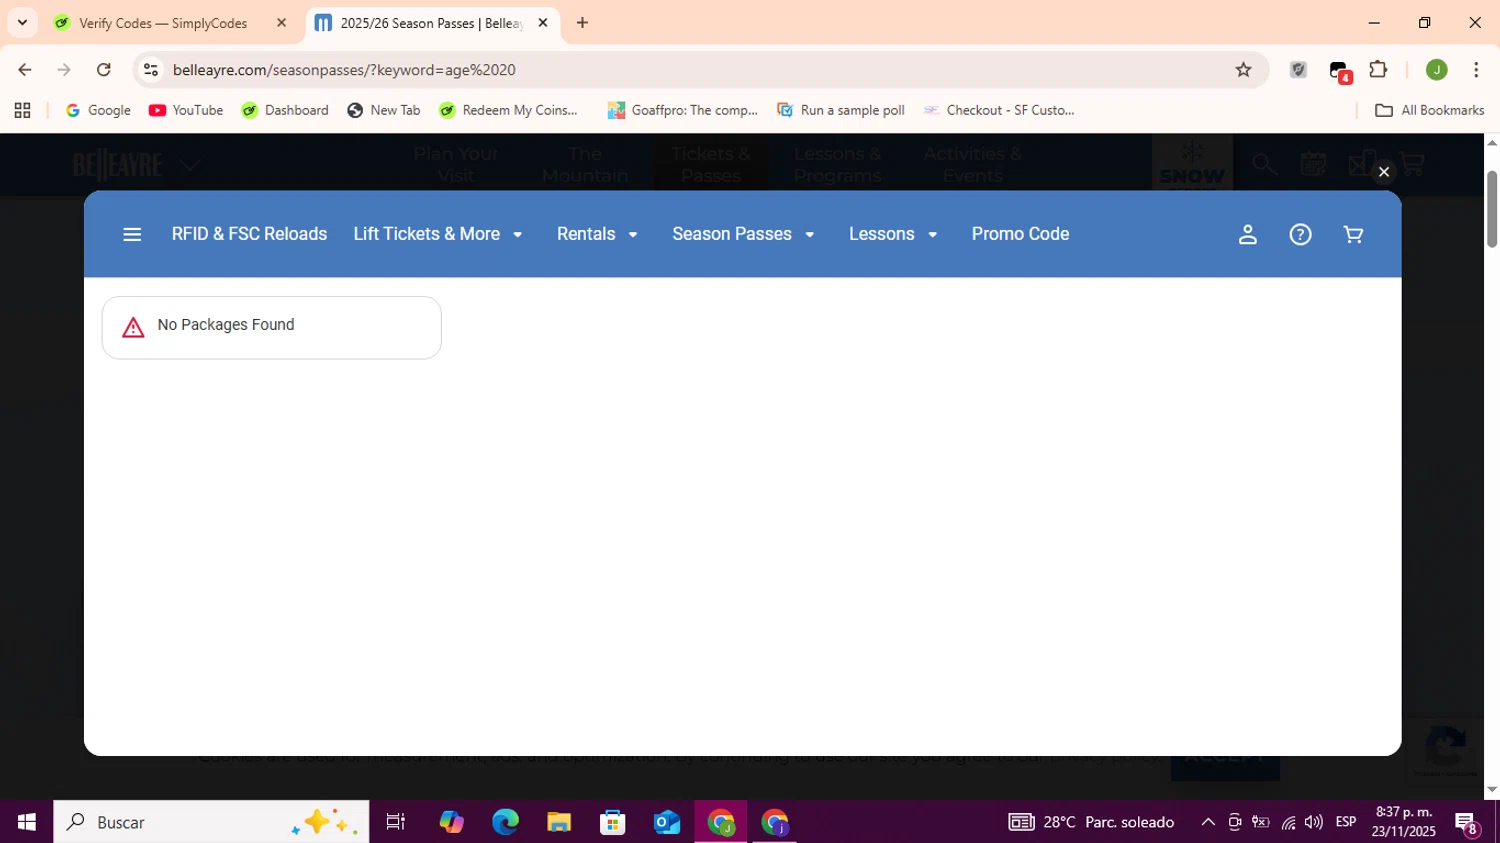Go forward in browser history
Image resolution: width=1500 pixels, height=843 pixels.
point(64,70)
